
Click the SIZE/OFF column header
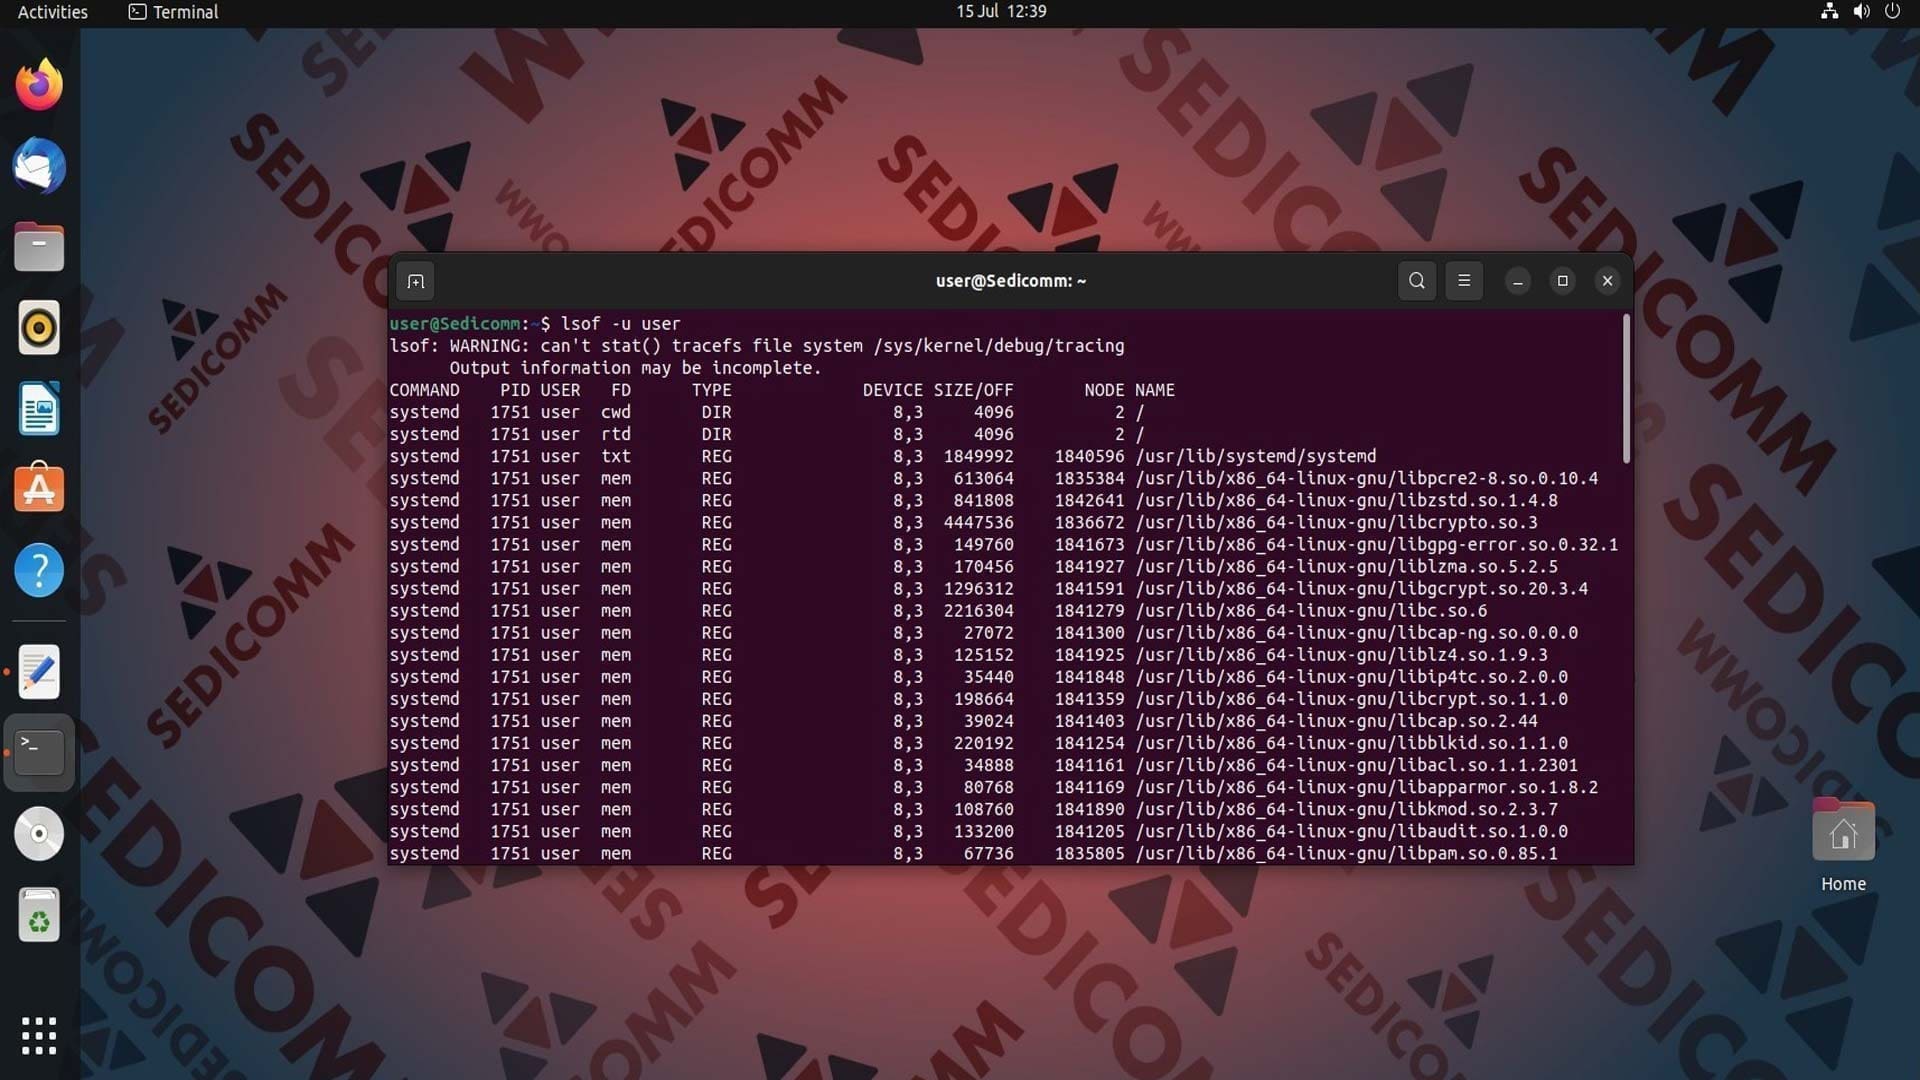coord(973,390)
